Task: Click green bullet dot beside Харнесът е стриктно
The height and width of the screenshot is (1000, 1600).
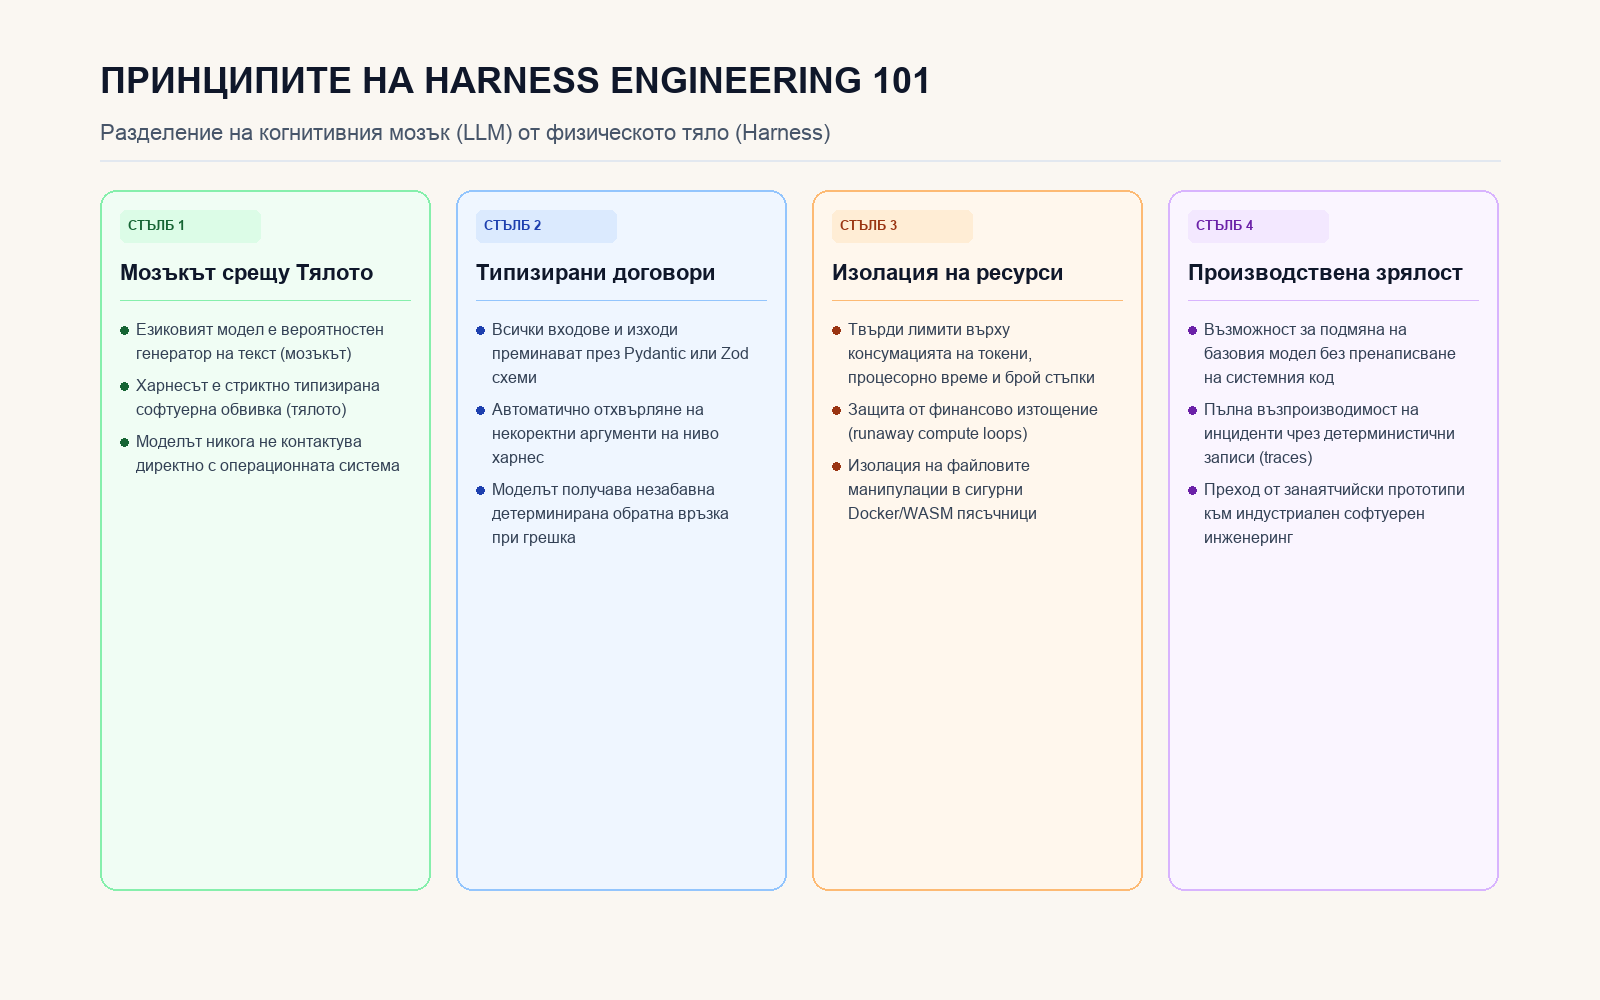Action: 124,386
